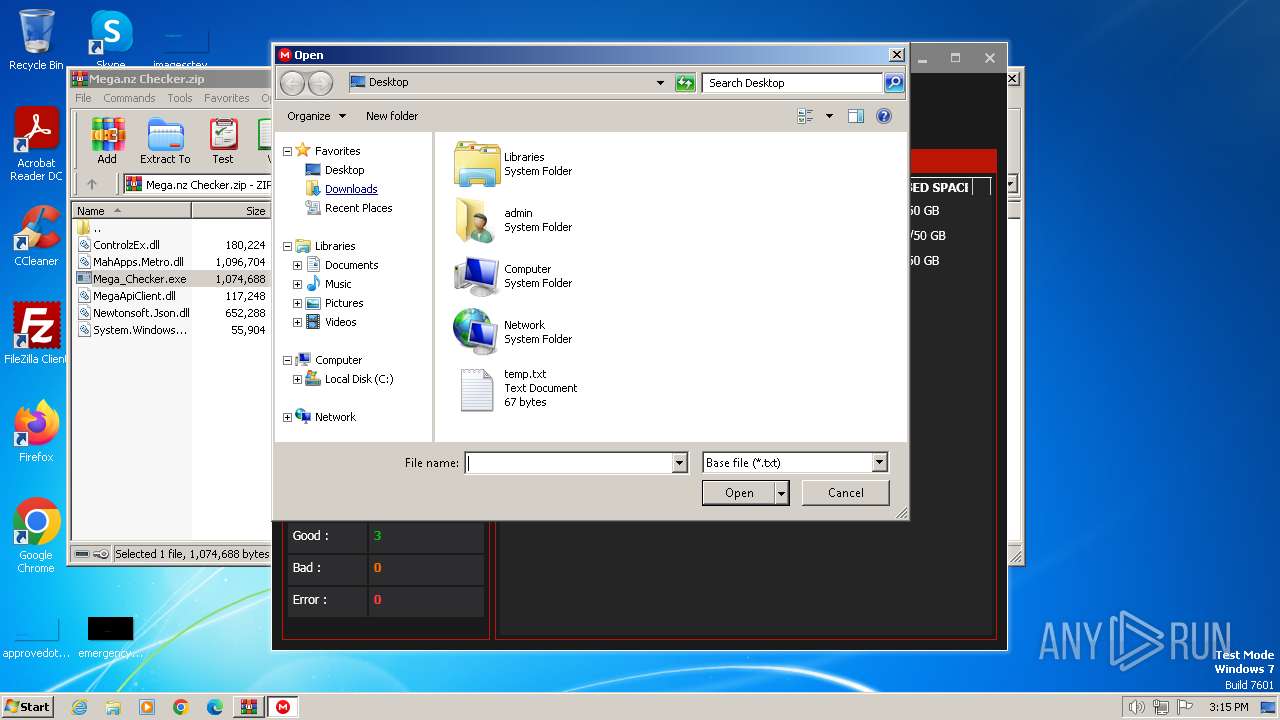Click the Cancel button
1280x720 pixels.
click(846, 493)
